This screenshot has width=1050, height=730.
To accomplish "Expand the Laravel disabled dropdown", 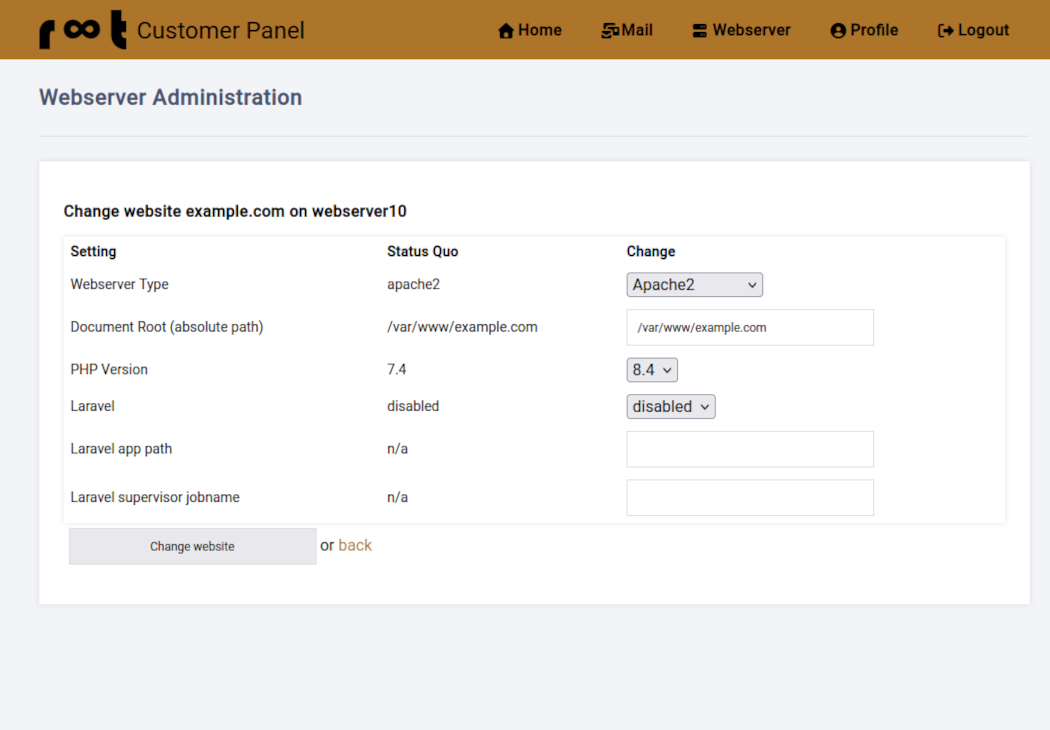I will 671,407.
